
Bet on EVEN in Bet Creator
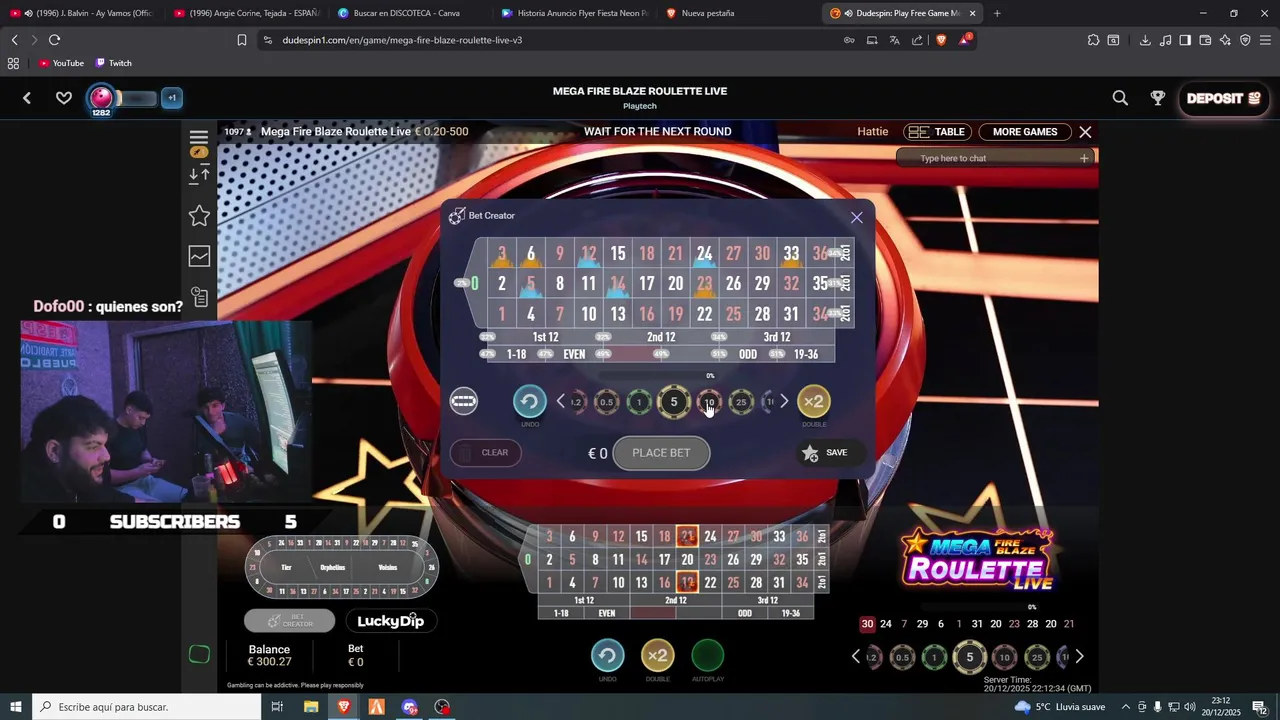point(574,354)
